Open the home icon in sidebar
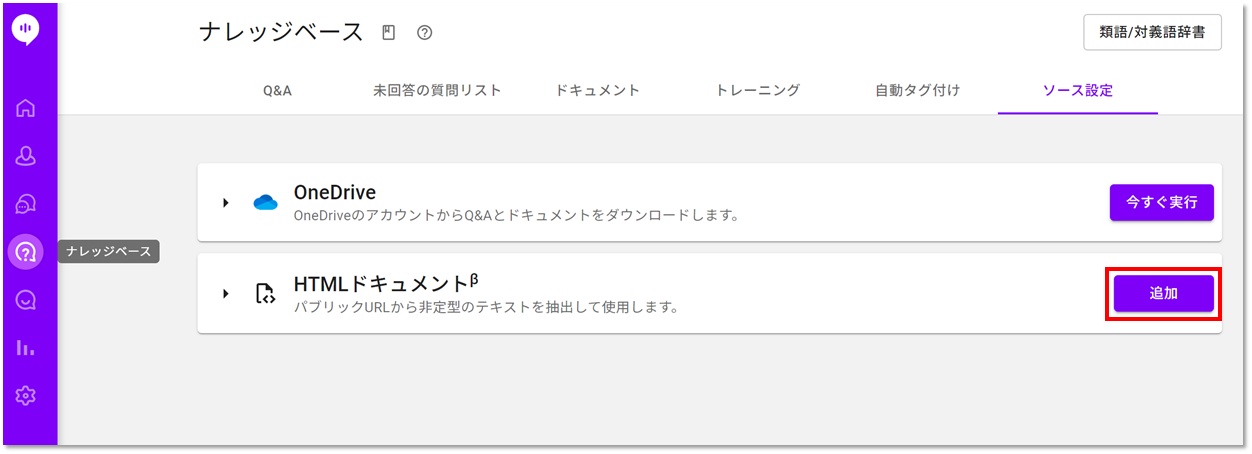 pos(26,108)
